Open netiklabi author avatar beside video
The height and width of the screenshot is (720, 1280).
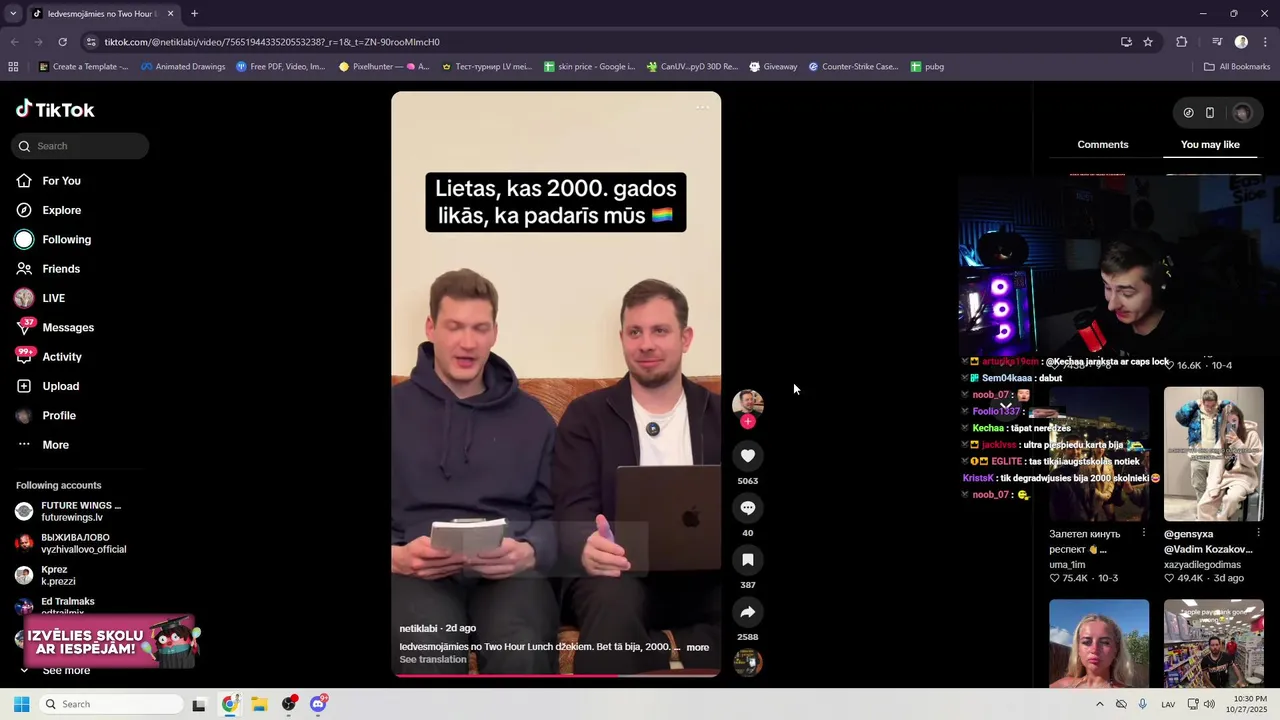point(747,403)
